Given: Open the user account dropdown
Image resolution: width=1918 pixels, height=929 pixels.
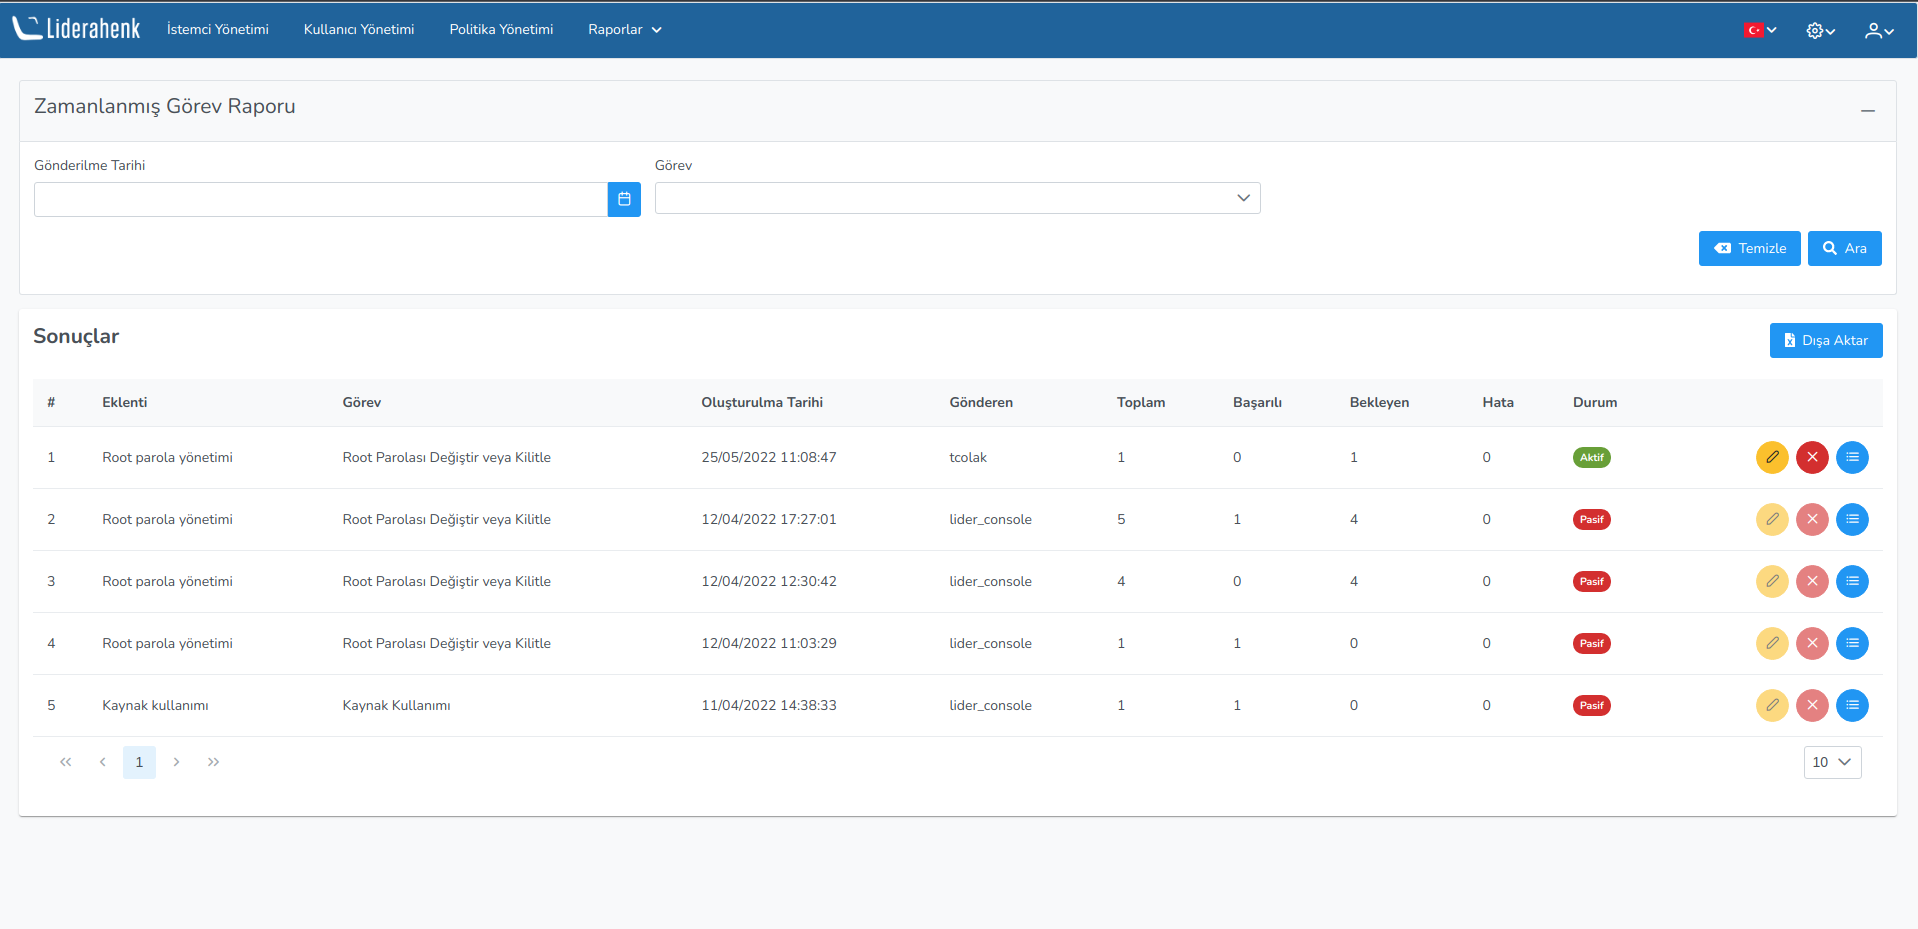Looking at the screenshot, I should click(x=1879, y=31).
